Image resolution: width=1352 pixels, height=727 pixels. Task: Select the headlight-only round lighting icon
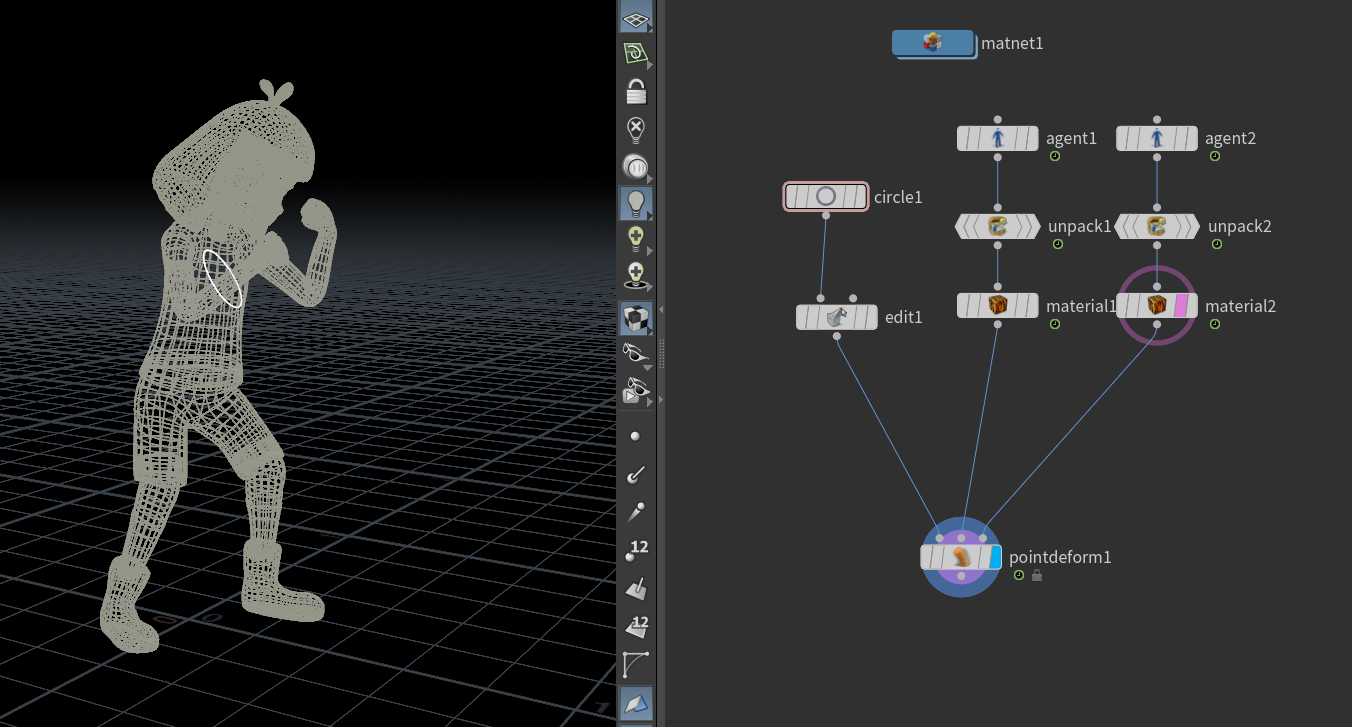point(636,166)
